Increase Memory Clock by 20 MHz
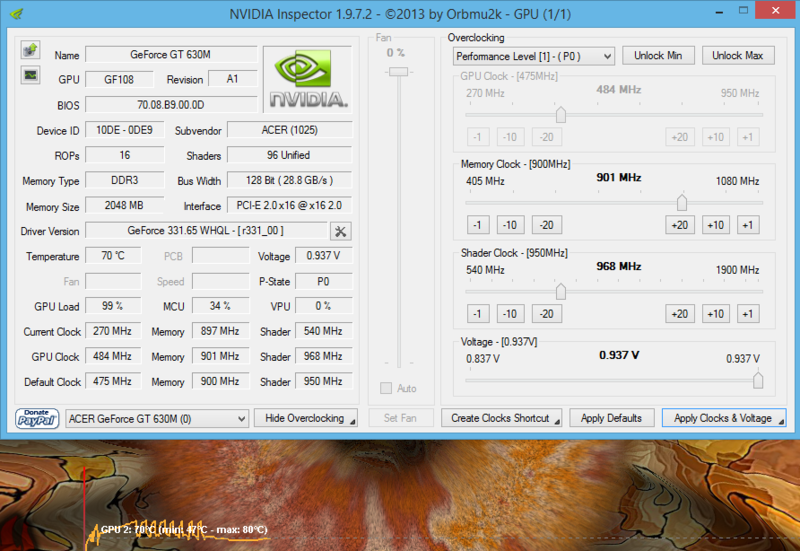 (x=680, y=225)
